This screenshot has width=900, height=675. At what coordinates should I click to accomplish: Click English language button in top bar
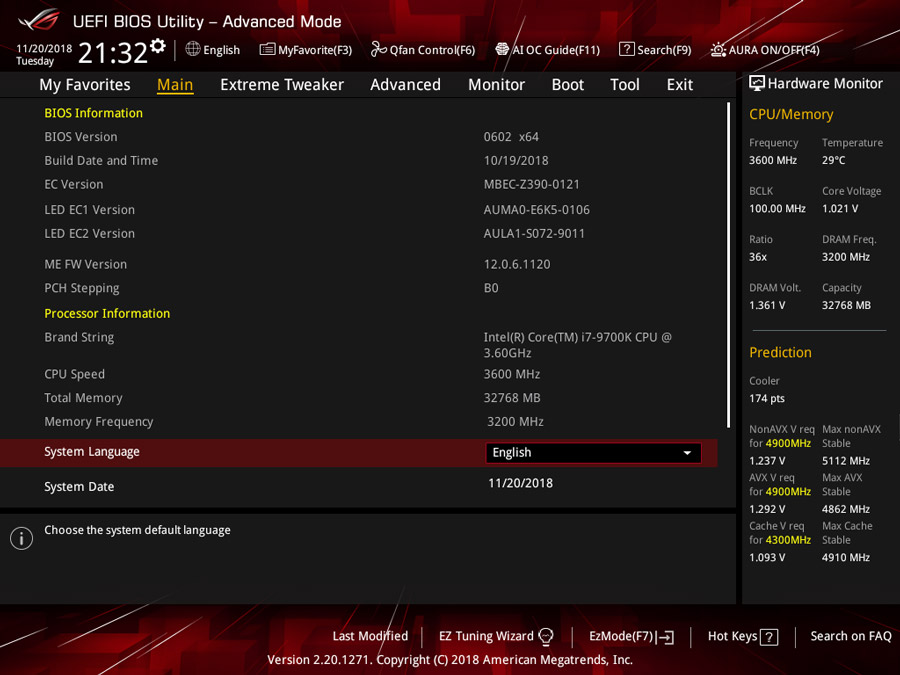coord(213,50)
